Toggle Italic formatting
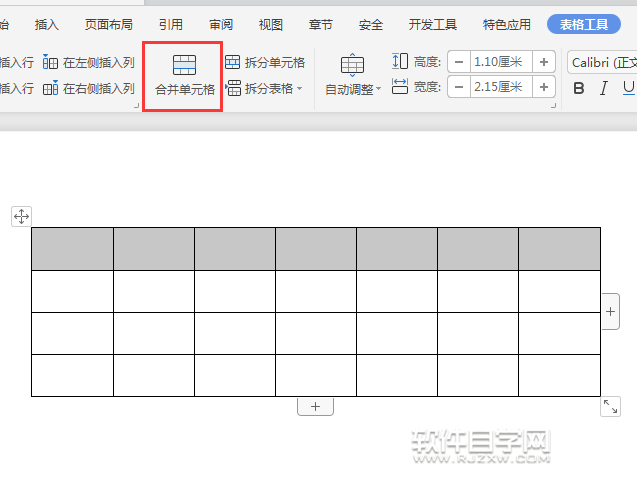This screenshot has height=487, width=637. tap(604, 88)
